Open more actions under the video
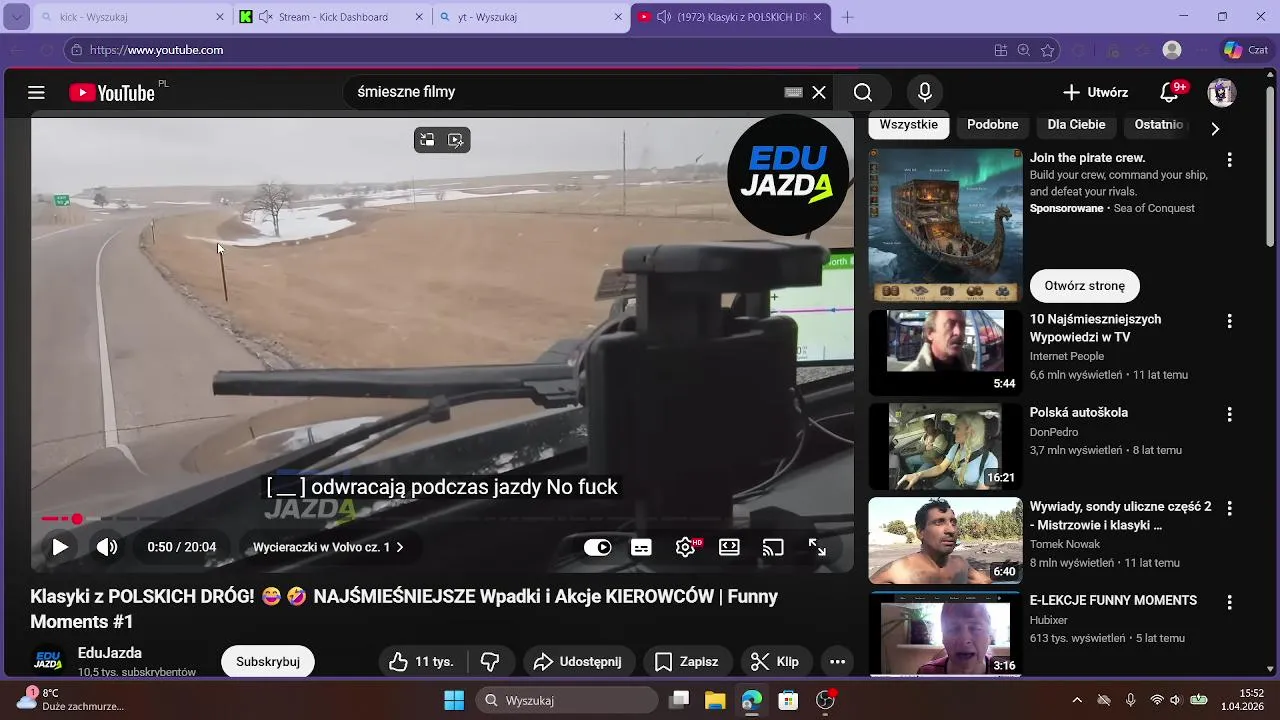Viewport: 1280px width, 720px height. click(838, 662)
